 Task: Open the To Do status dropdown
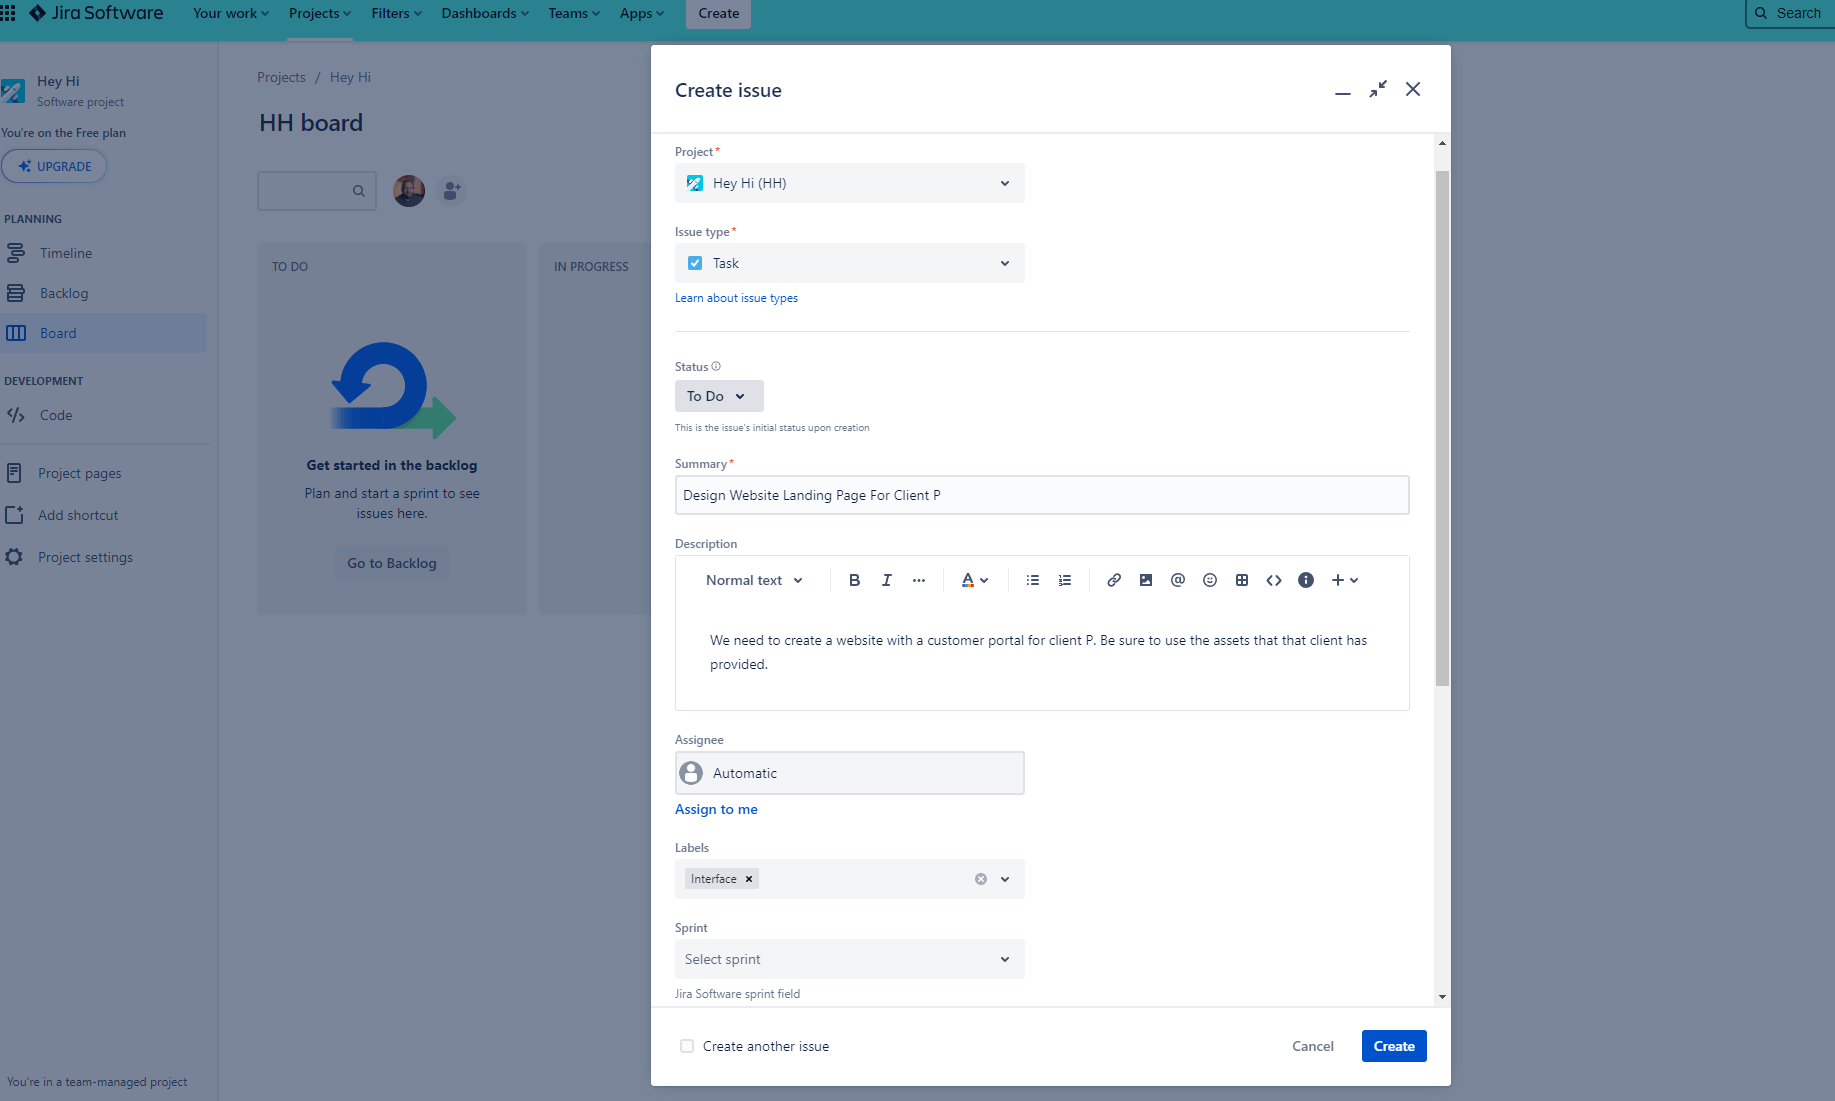[x=719, y=396]
